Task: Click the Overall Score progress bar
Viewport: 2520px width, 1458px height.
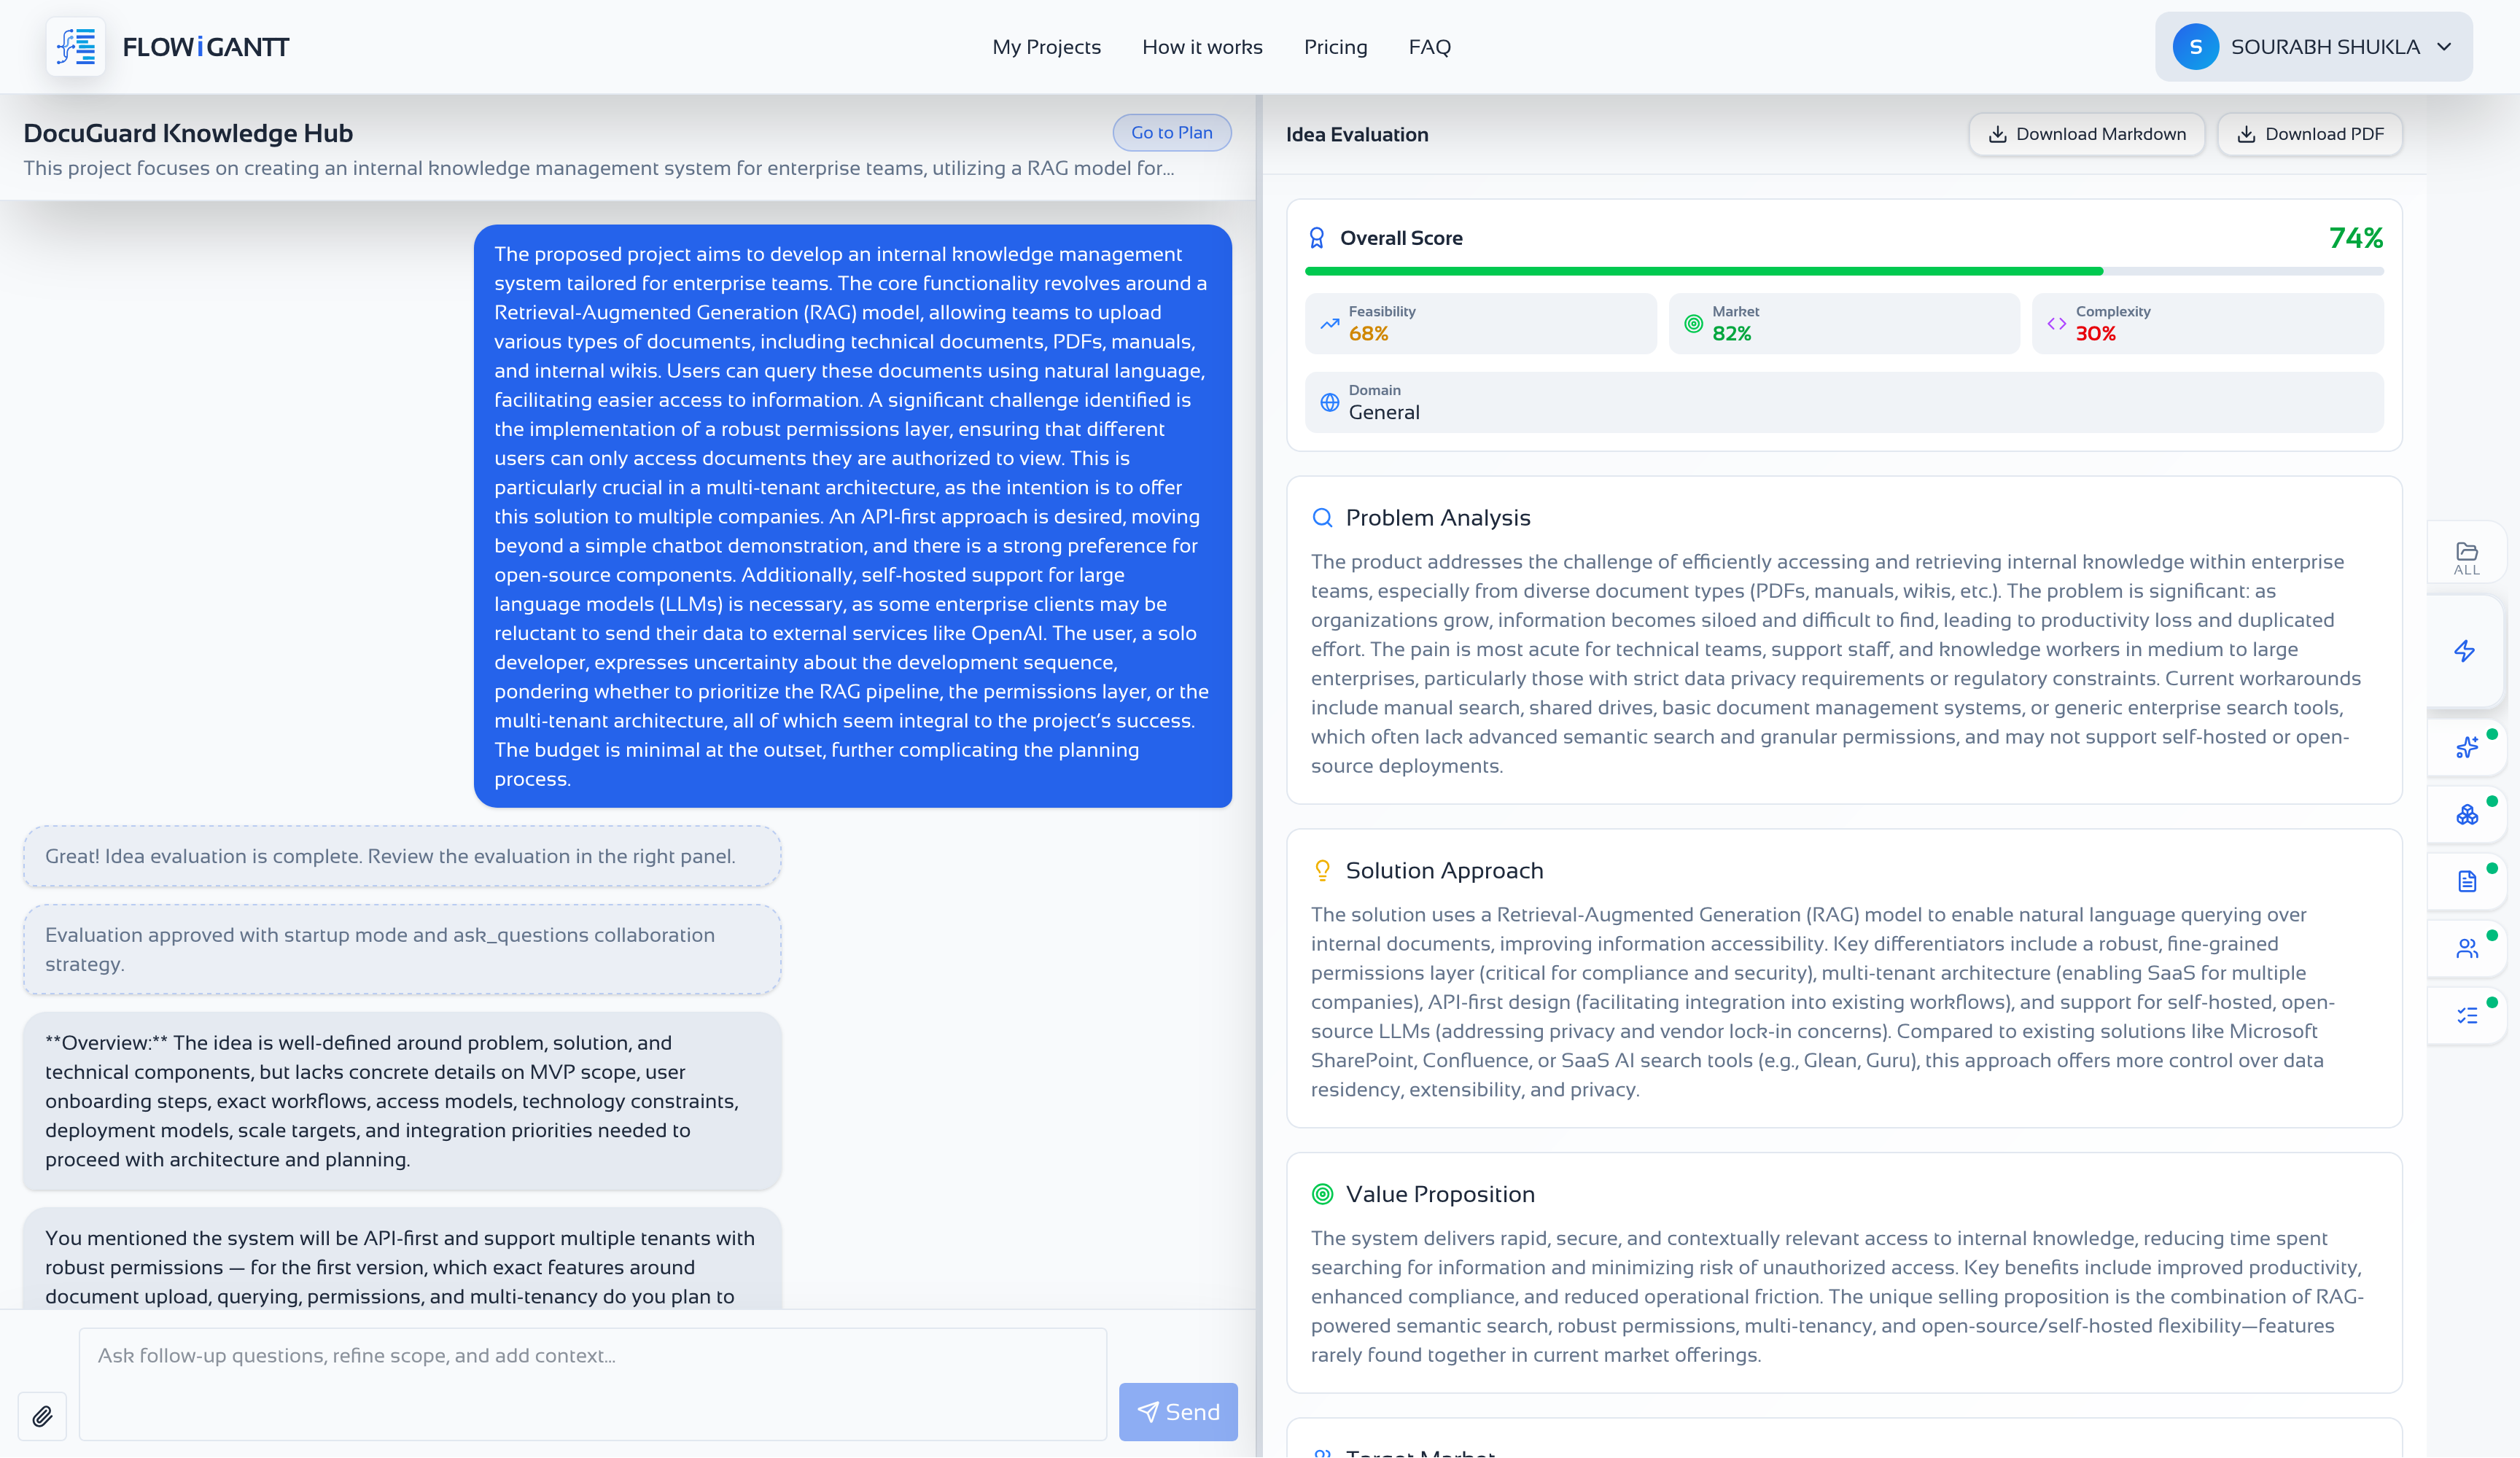Action: tap(1843, 271)
